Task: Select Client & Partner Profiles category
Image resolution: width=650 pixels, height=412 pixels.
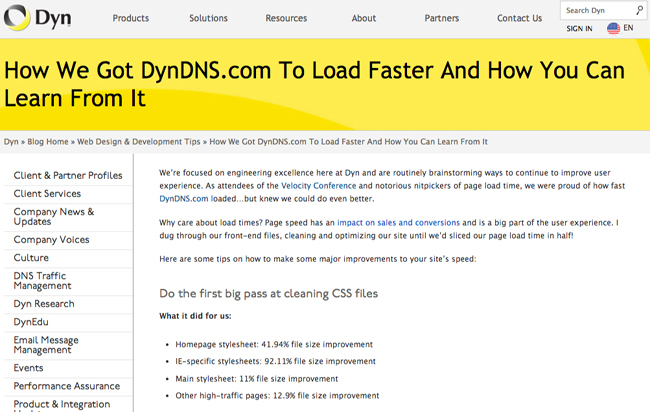Action: pyautogui.click(x=68, y=176)
